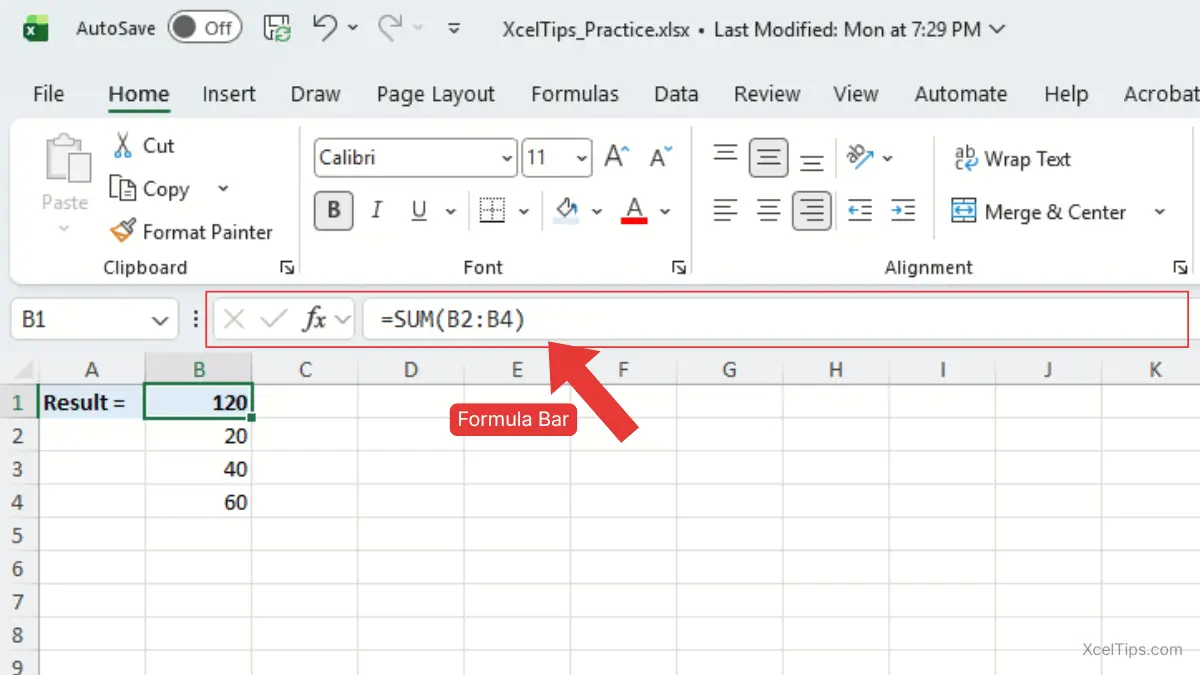This screenshot has width=1200, height=675.
Task: Expand the font size dropdown
Action: click(x=582, y=158)
